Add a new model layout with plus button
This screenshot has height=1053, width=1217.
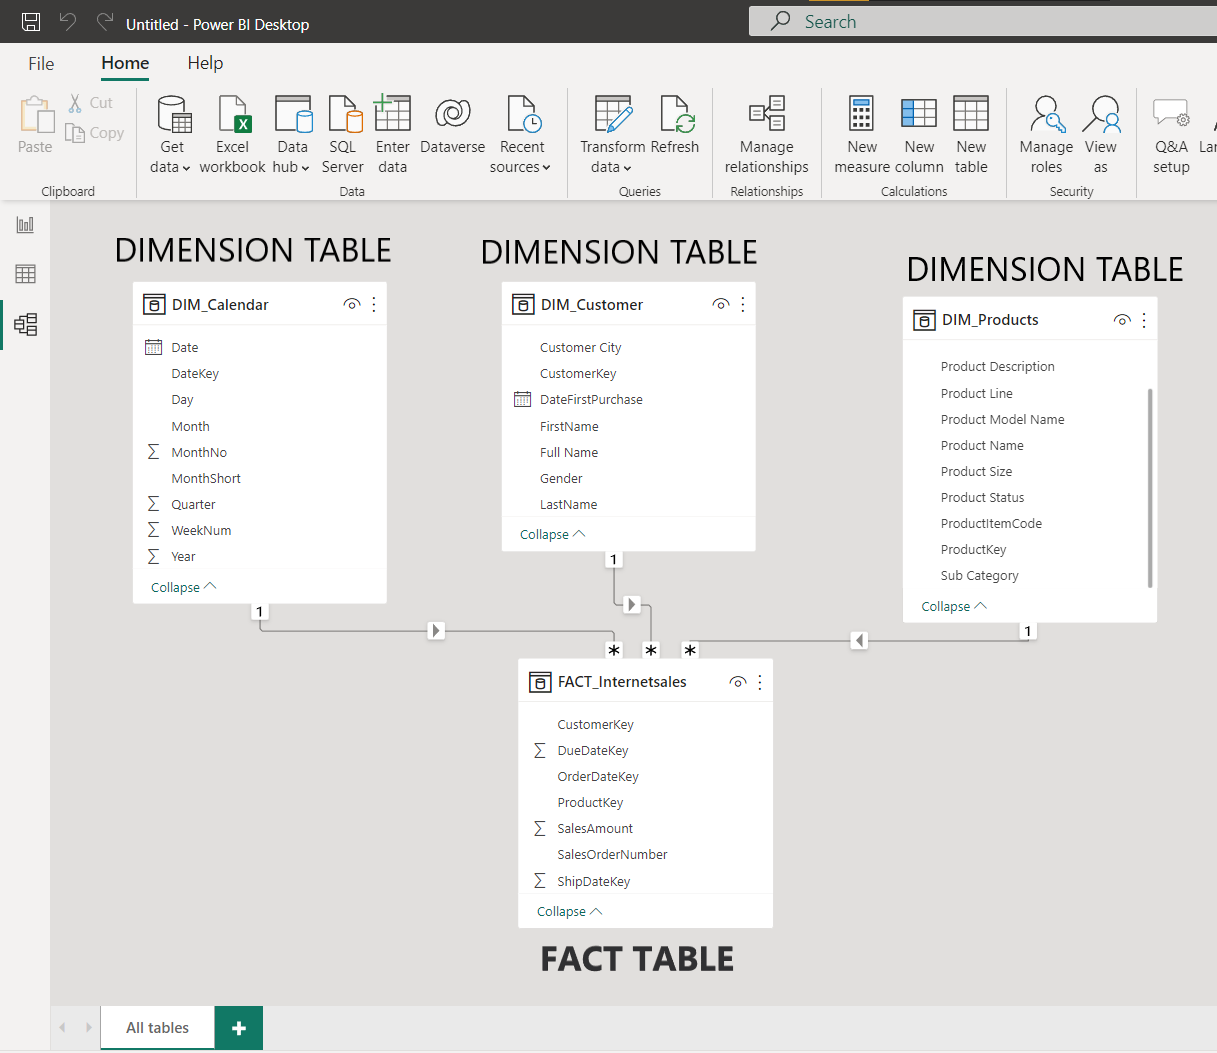[x=238, y=1027]
